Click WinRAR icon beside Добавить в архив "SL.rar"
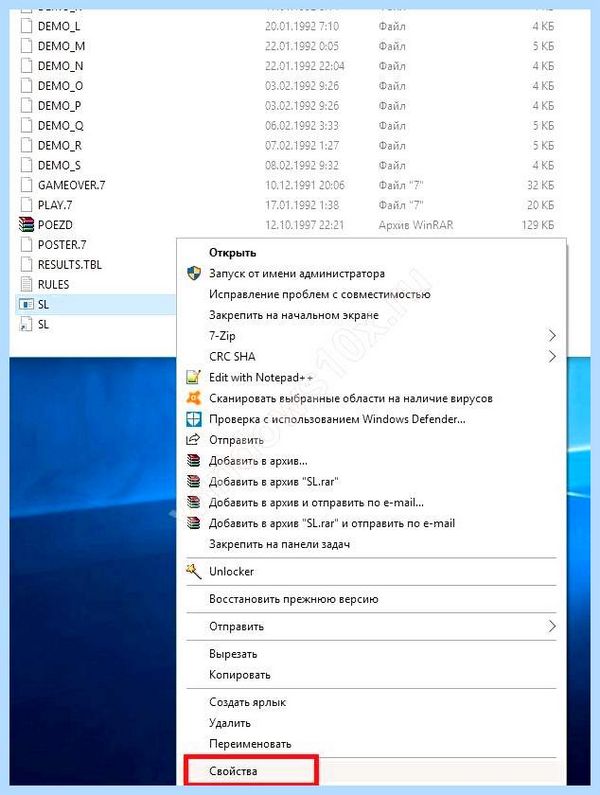 (x=194, y=481)
